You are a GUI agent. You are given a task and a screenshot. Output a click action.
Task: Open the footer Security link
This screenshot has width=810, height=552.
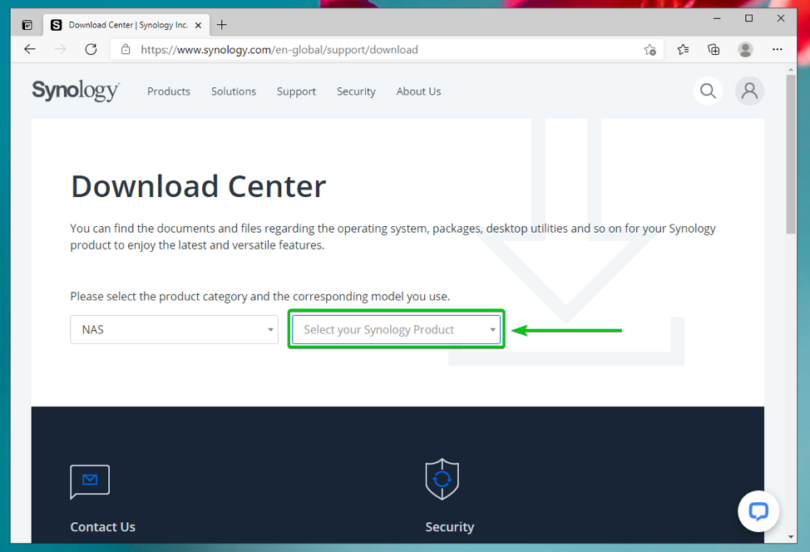click(449, 527)
